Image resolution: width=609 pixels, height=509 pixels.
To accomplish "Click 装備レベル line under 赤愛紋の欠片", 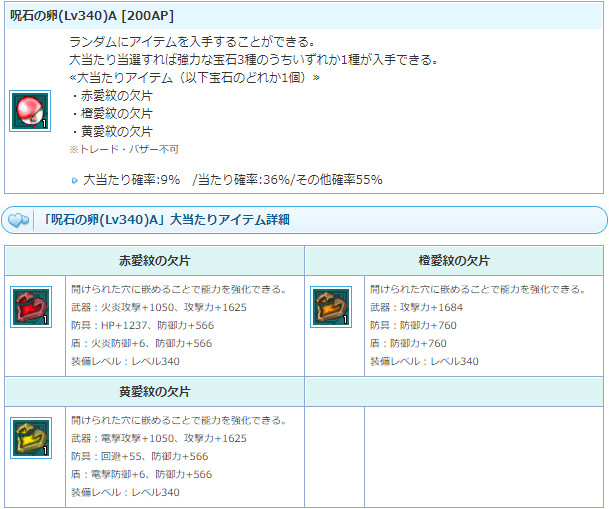I will point(125,361).
